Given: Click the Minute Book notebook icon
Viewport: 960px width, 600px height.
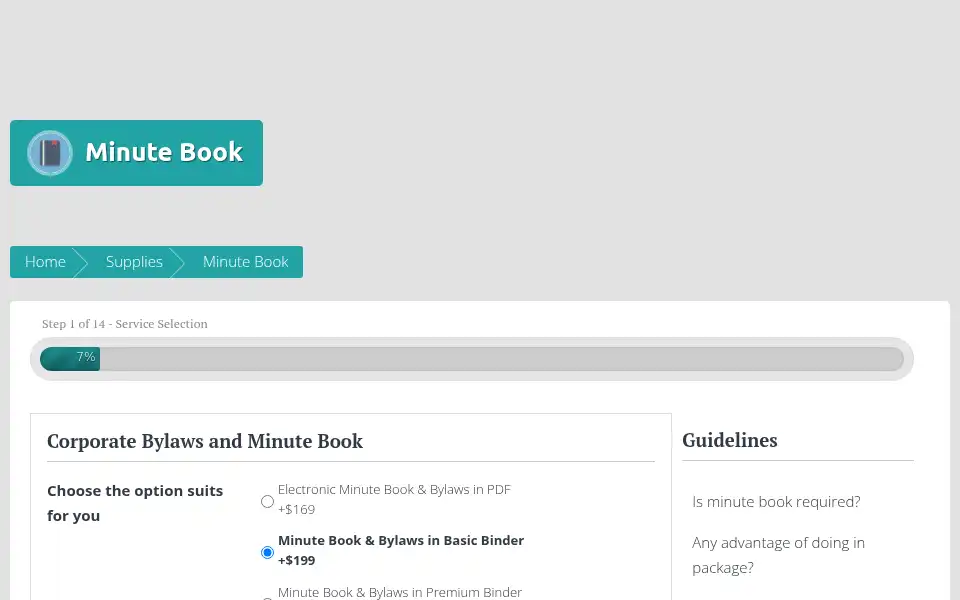Looking at the screenshot, I should (50, 153).
